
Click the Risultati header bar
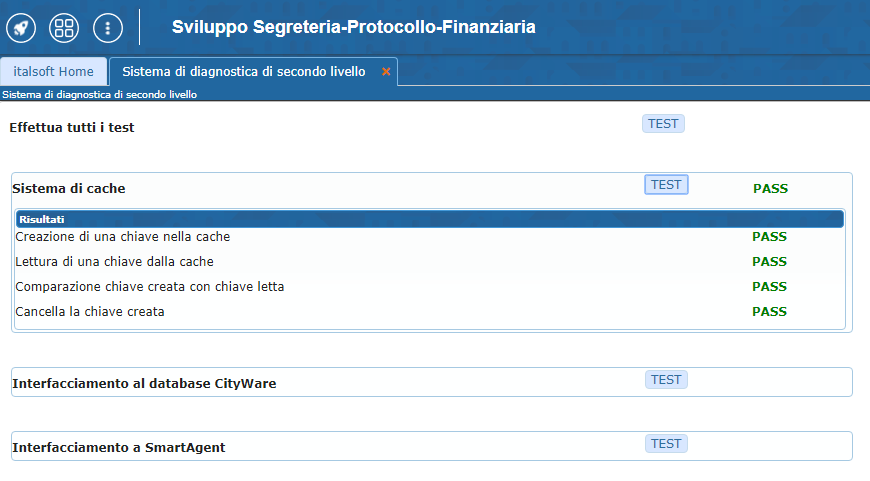(x=430, y=219)
